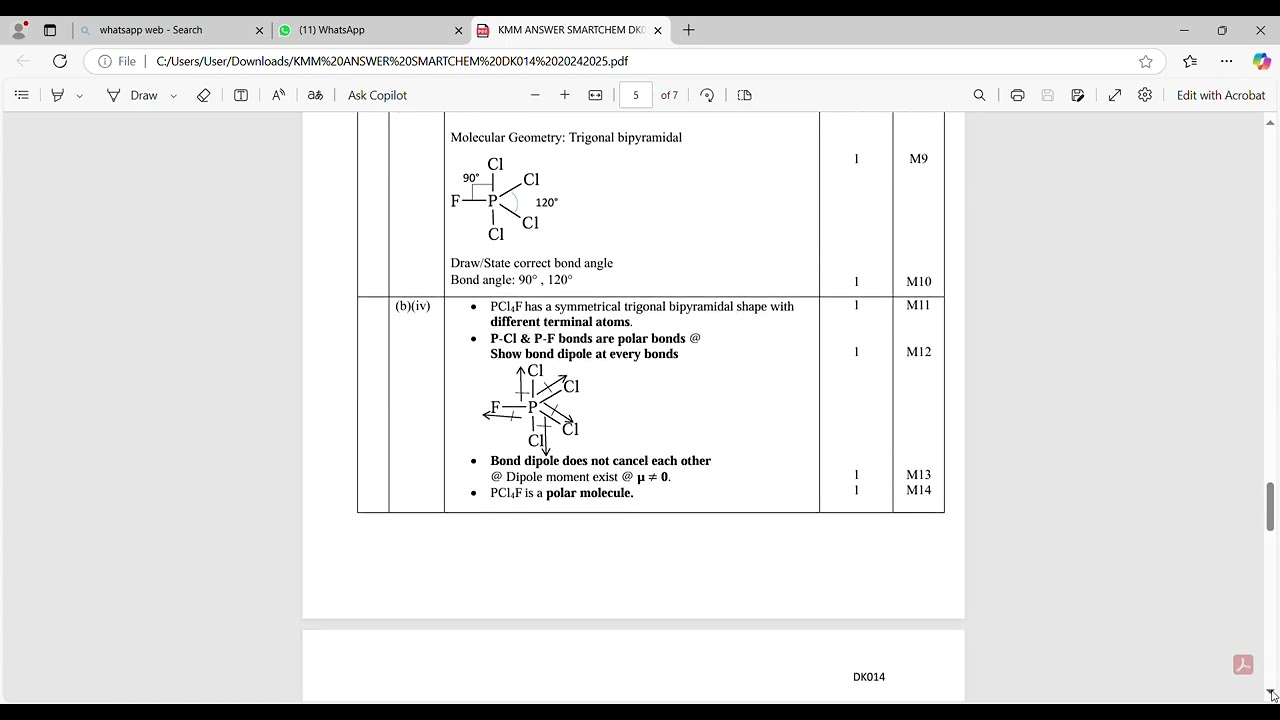Expand the Draw tool options dropdown
Screen dimensions: 1280x720
point(173,95)
